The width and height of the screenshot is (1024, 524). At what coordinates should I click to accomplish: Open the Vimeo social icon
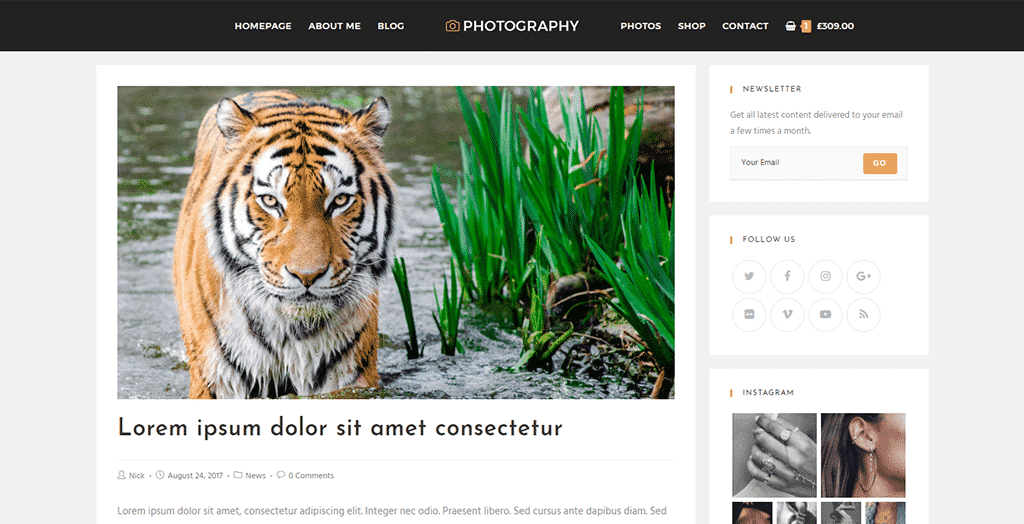[787, 315]
